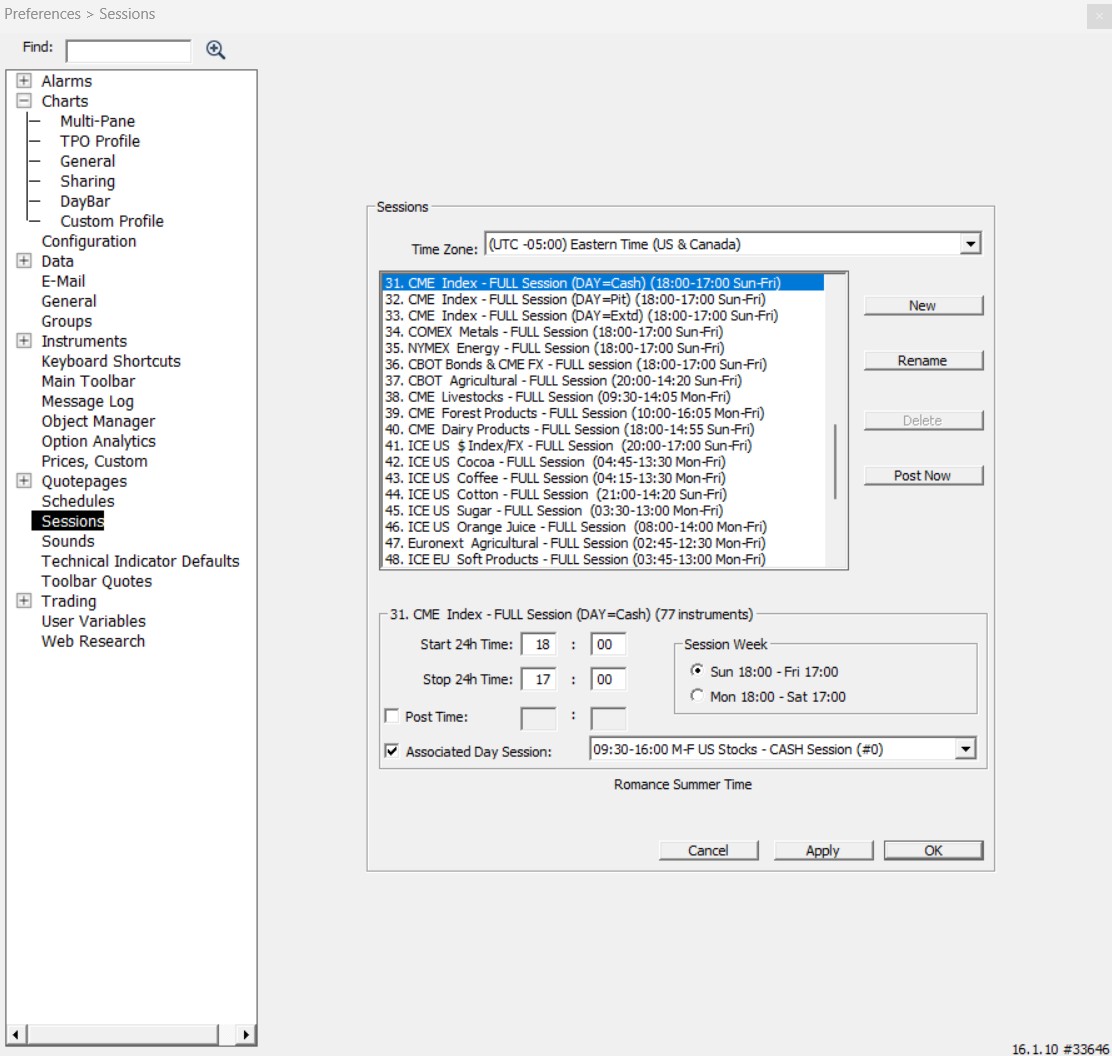This screenshot has height=1056, width=1112.
Task: Close the Preferences window with X
Action: (1097, 15)
